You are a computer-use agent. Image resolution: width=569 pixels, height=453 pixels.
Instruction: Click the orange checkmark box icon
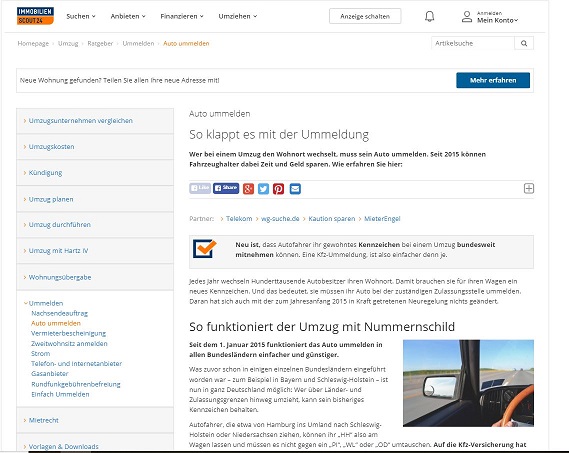205,249
